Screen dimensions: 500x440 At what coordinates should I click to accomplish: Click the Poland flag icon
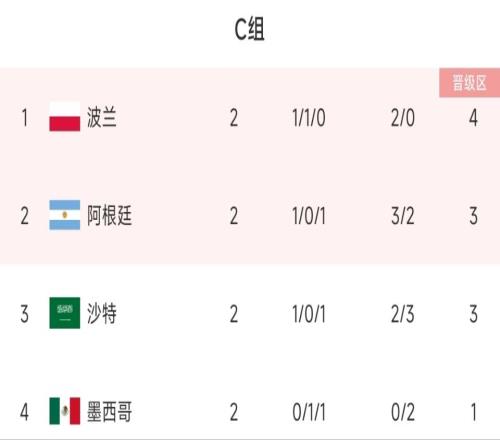65,116
